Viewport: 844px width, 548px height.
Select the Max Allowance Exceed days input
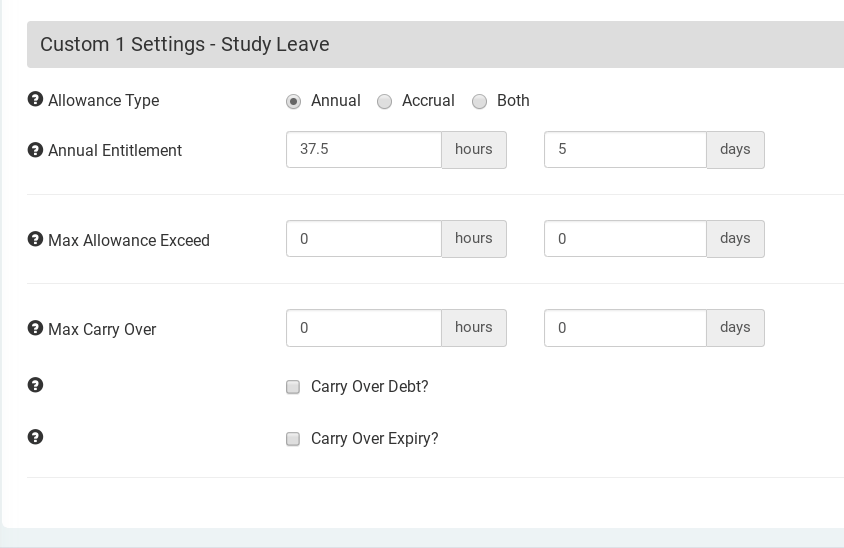(x=625, y=239)
